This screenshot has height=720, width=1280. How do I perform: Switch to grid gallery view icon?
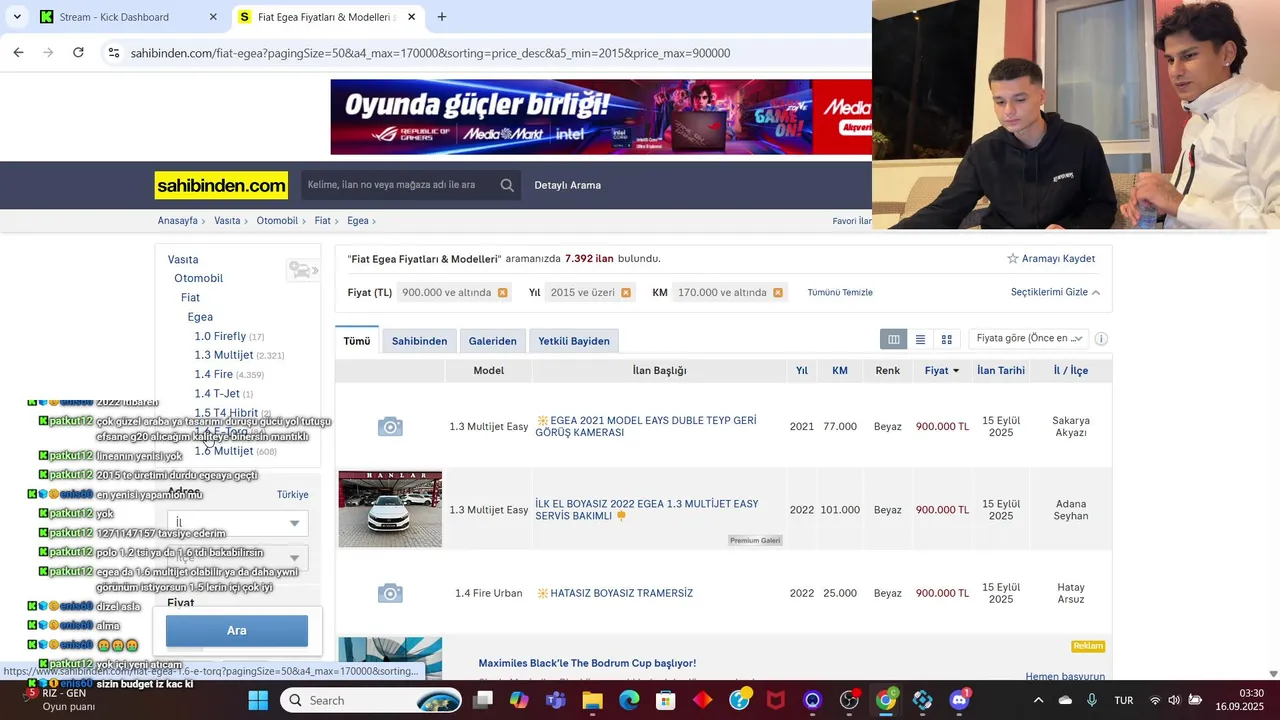tap(946, 340)
